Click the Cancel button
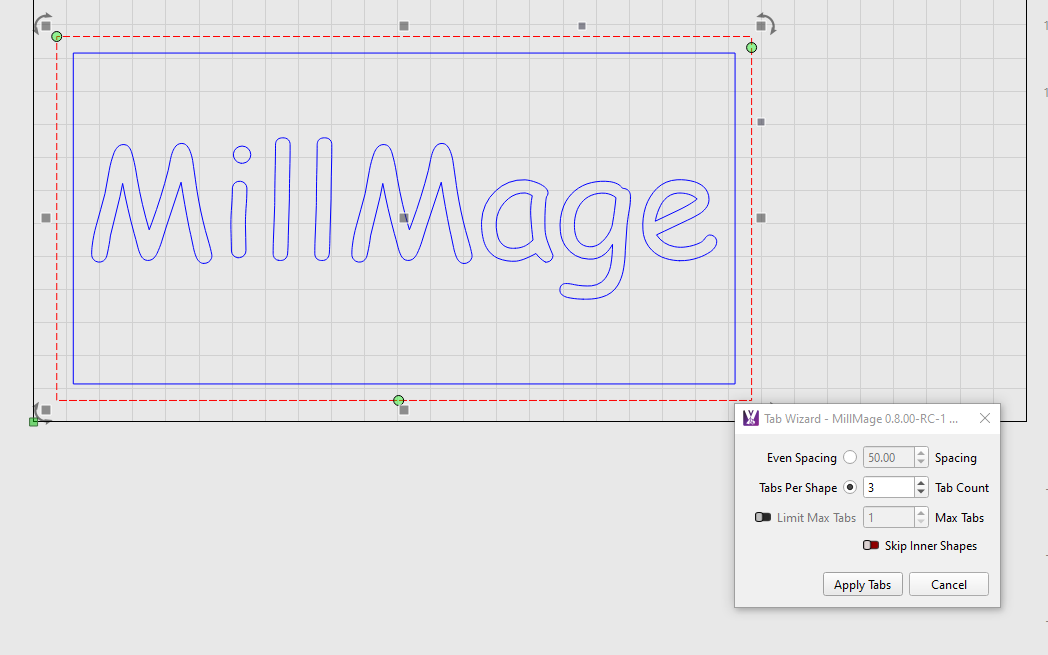Screen dimensions: 1048x655 coord(948,584)
